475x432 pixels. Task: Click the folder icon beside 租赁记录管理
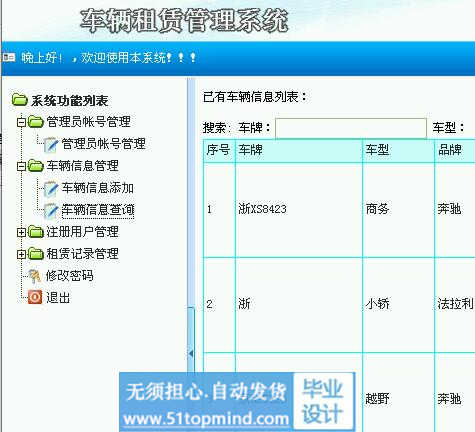(x=36, y=254)
